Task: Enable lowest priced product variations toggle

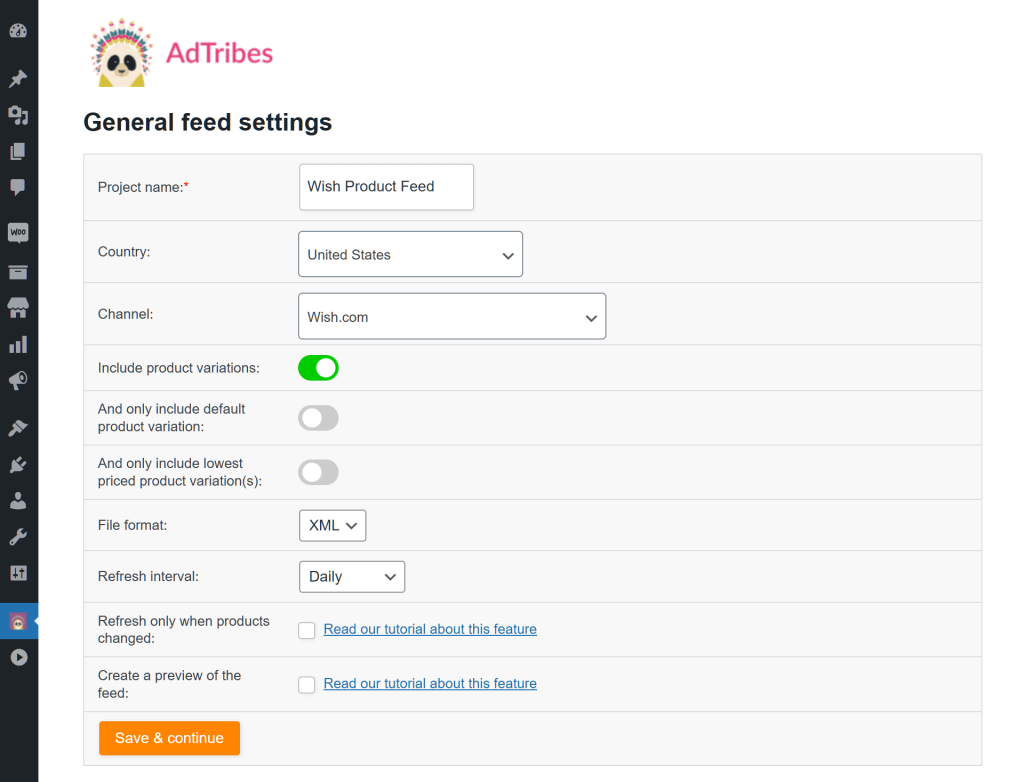Action: (318, 472)
